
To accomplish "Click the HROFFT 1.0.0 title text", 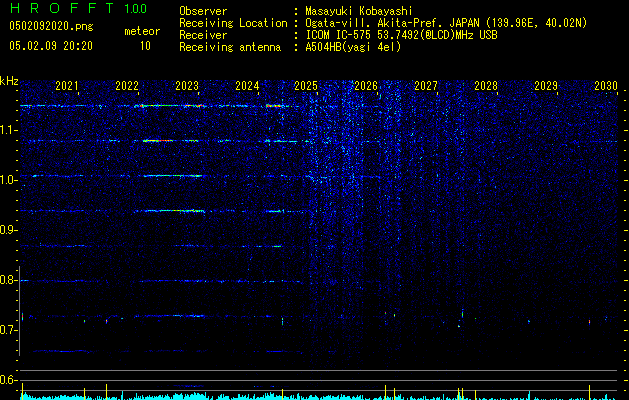I will (x=79, y=8).
